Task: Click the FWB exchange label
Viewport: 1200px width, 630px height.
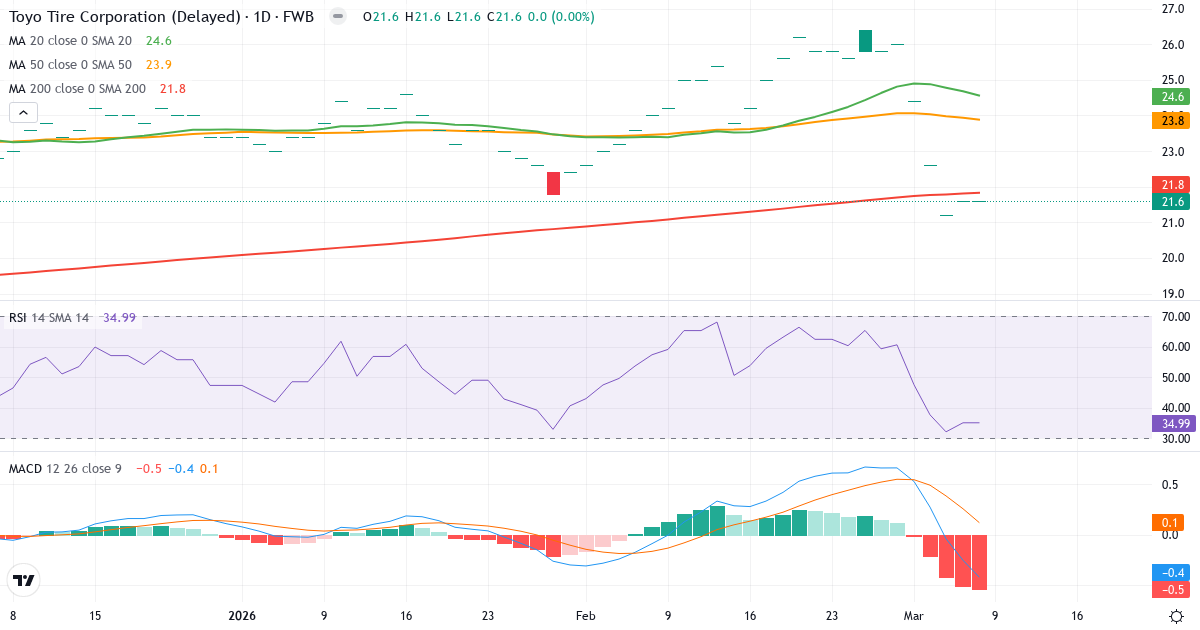Action: click(x=296, y=16)
